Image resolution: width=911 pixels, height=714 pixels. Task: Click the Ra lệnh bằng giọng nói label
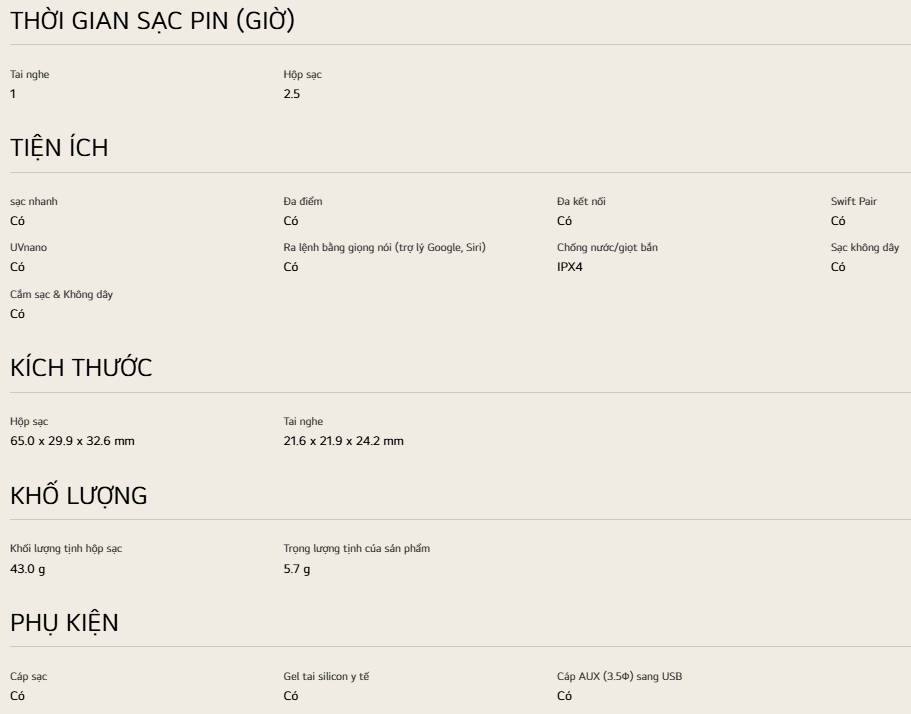385,247
